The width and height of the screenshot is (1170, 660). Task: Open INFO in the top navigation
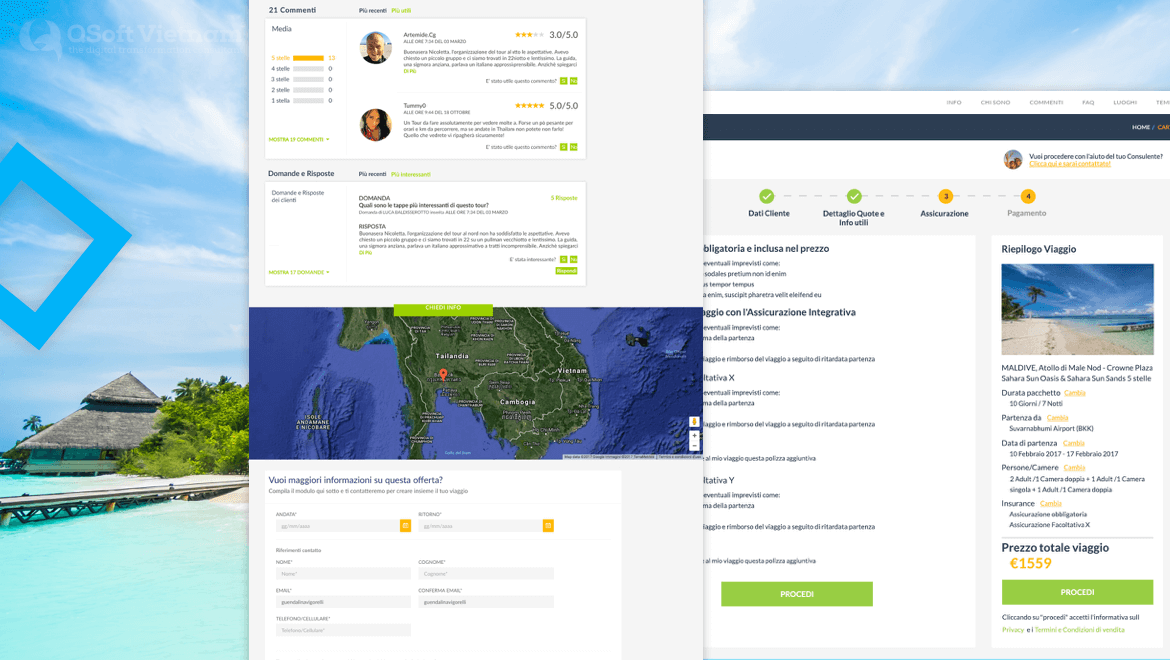pos(954,102)
